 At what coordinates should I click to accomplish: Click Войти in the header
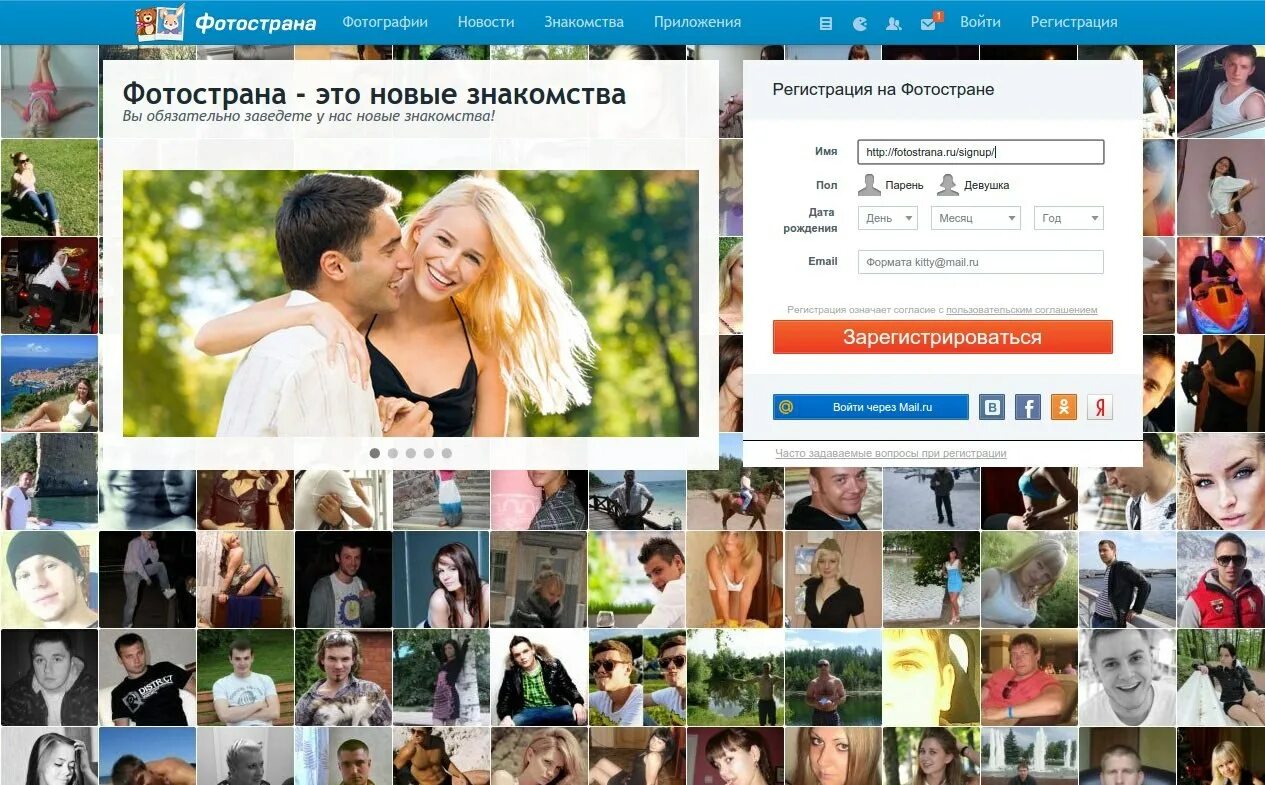[x=980, y=22]
